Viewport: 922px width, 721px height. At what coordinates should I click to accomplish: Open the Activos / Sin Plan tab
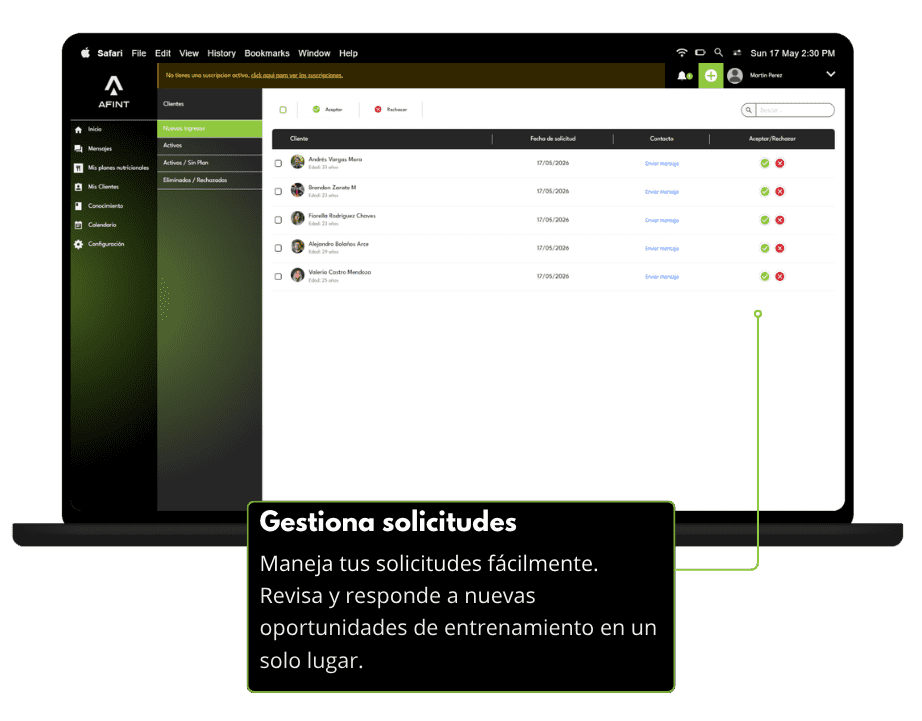[209, 163]
